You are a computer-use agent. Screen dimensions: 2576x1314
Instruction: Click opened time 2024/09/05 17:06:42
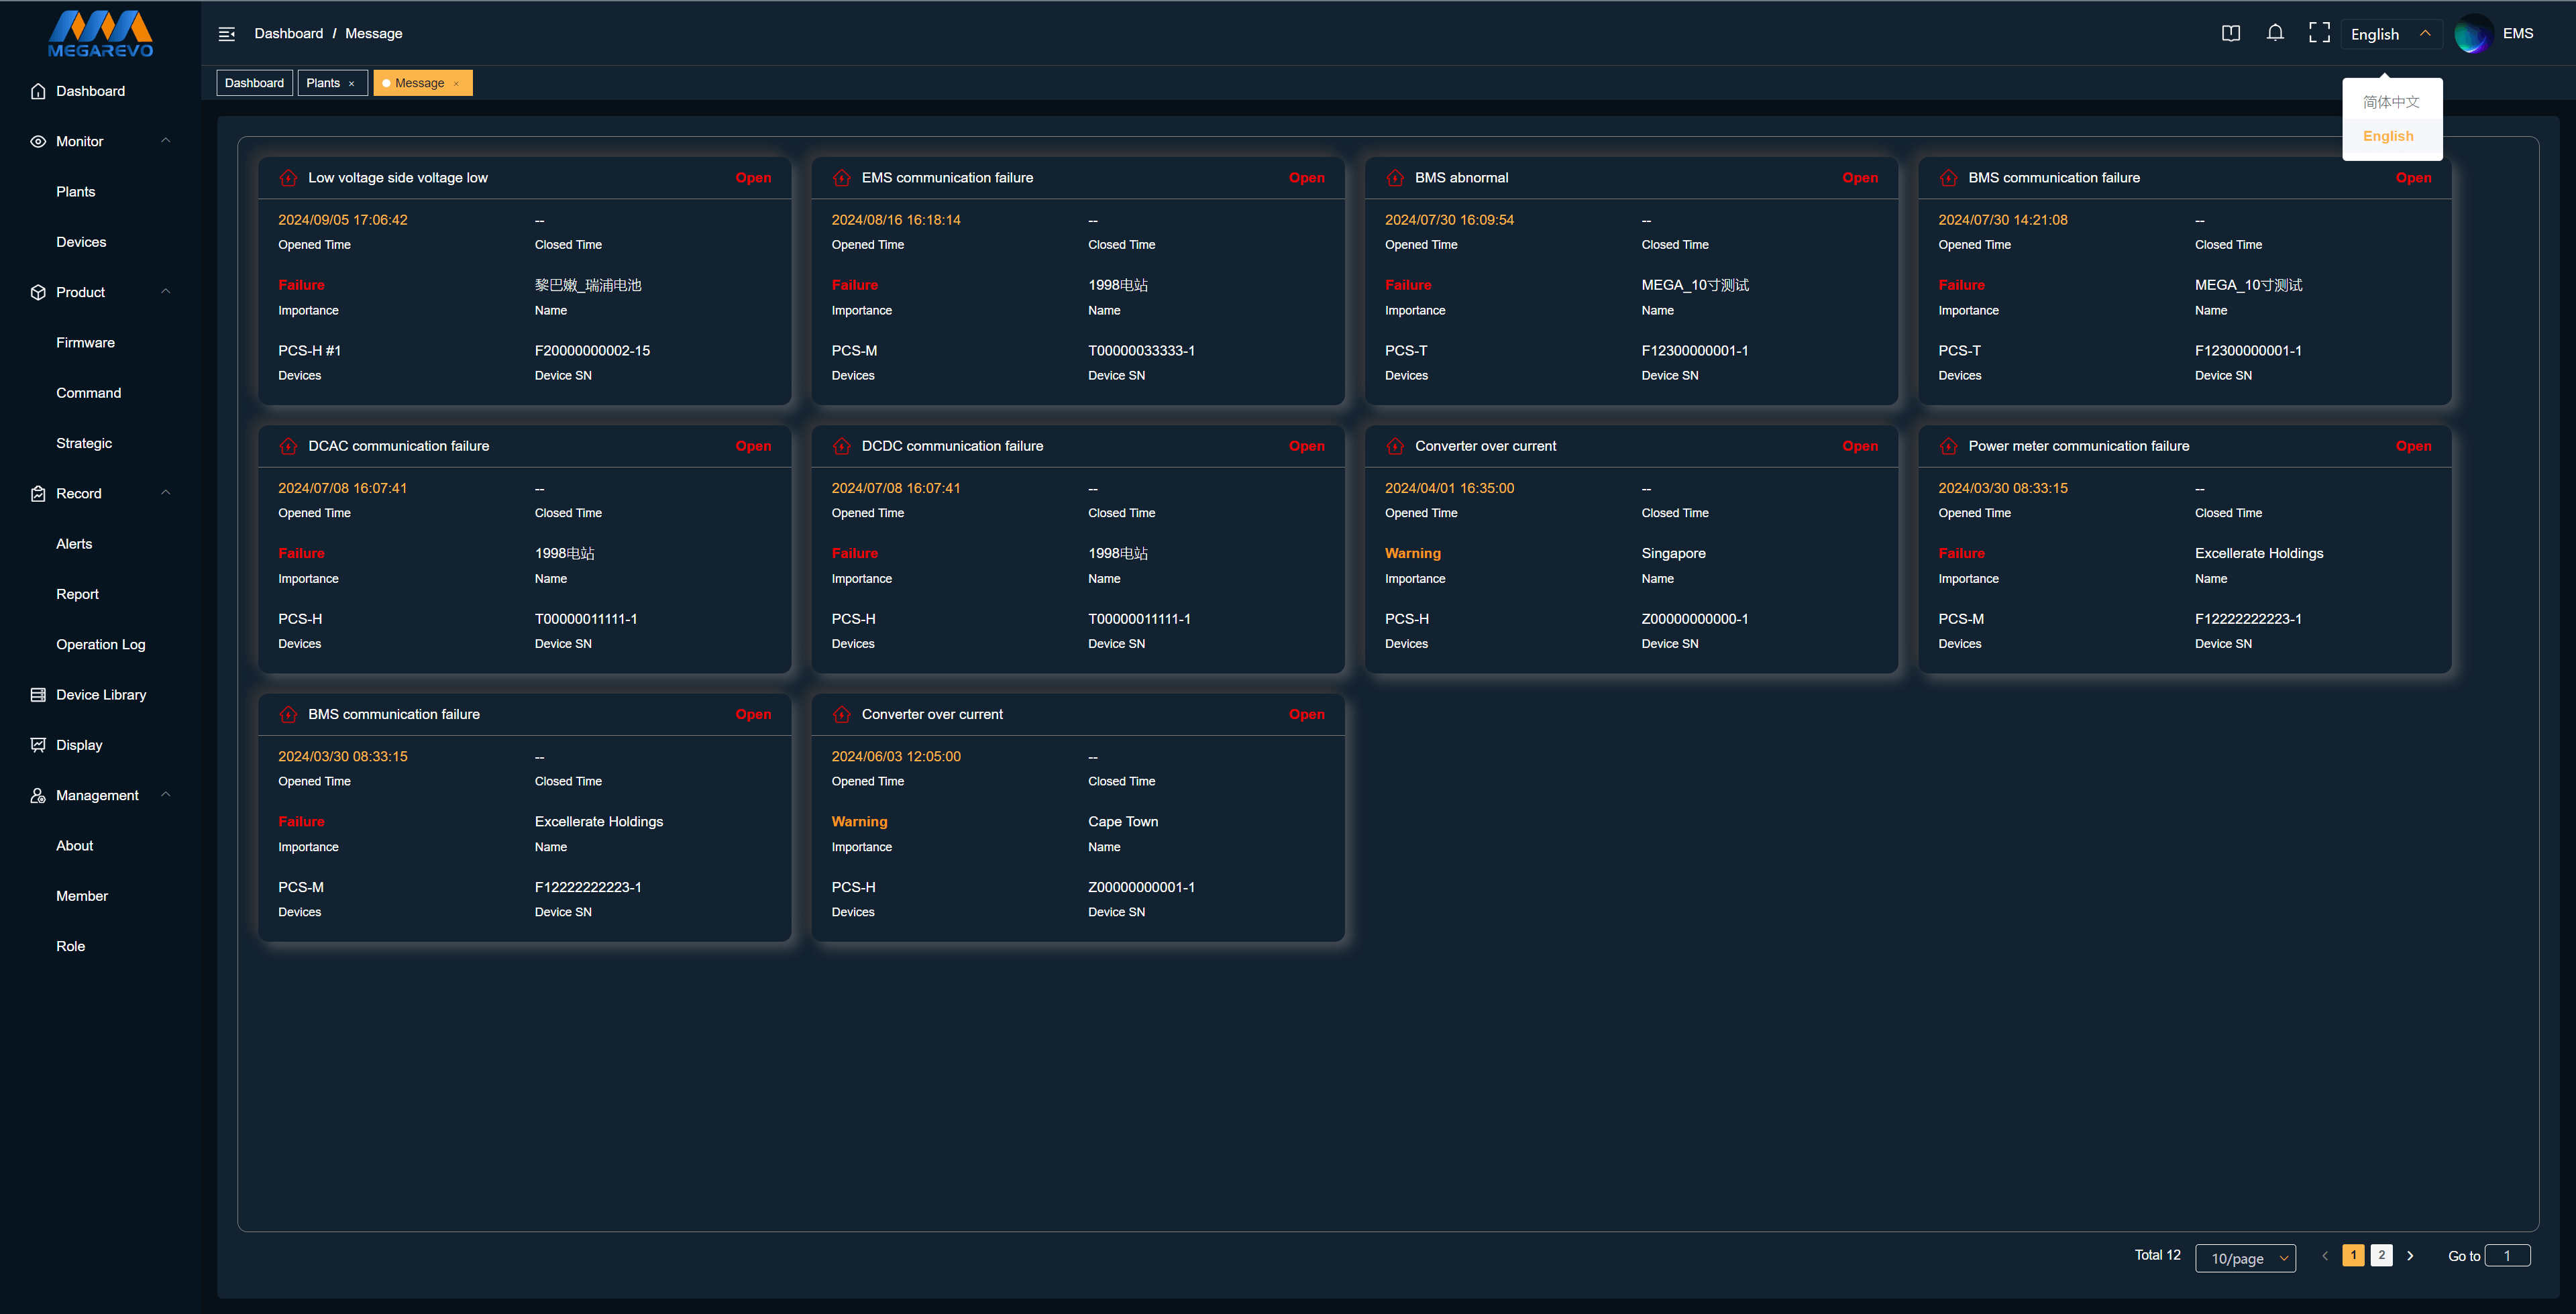(x=343, y=220)
